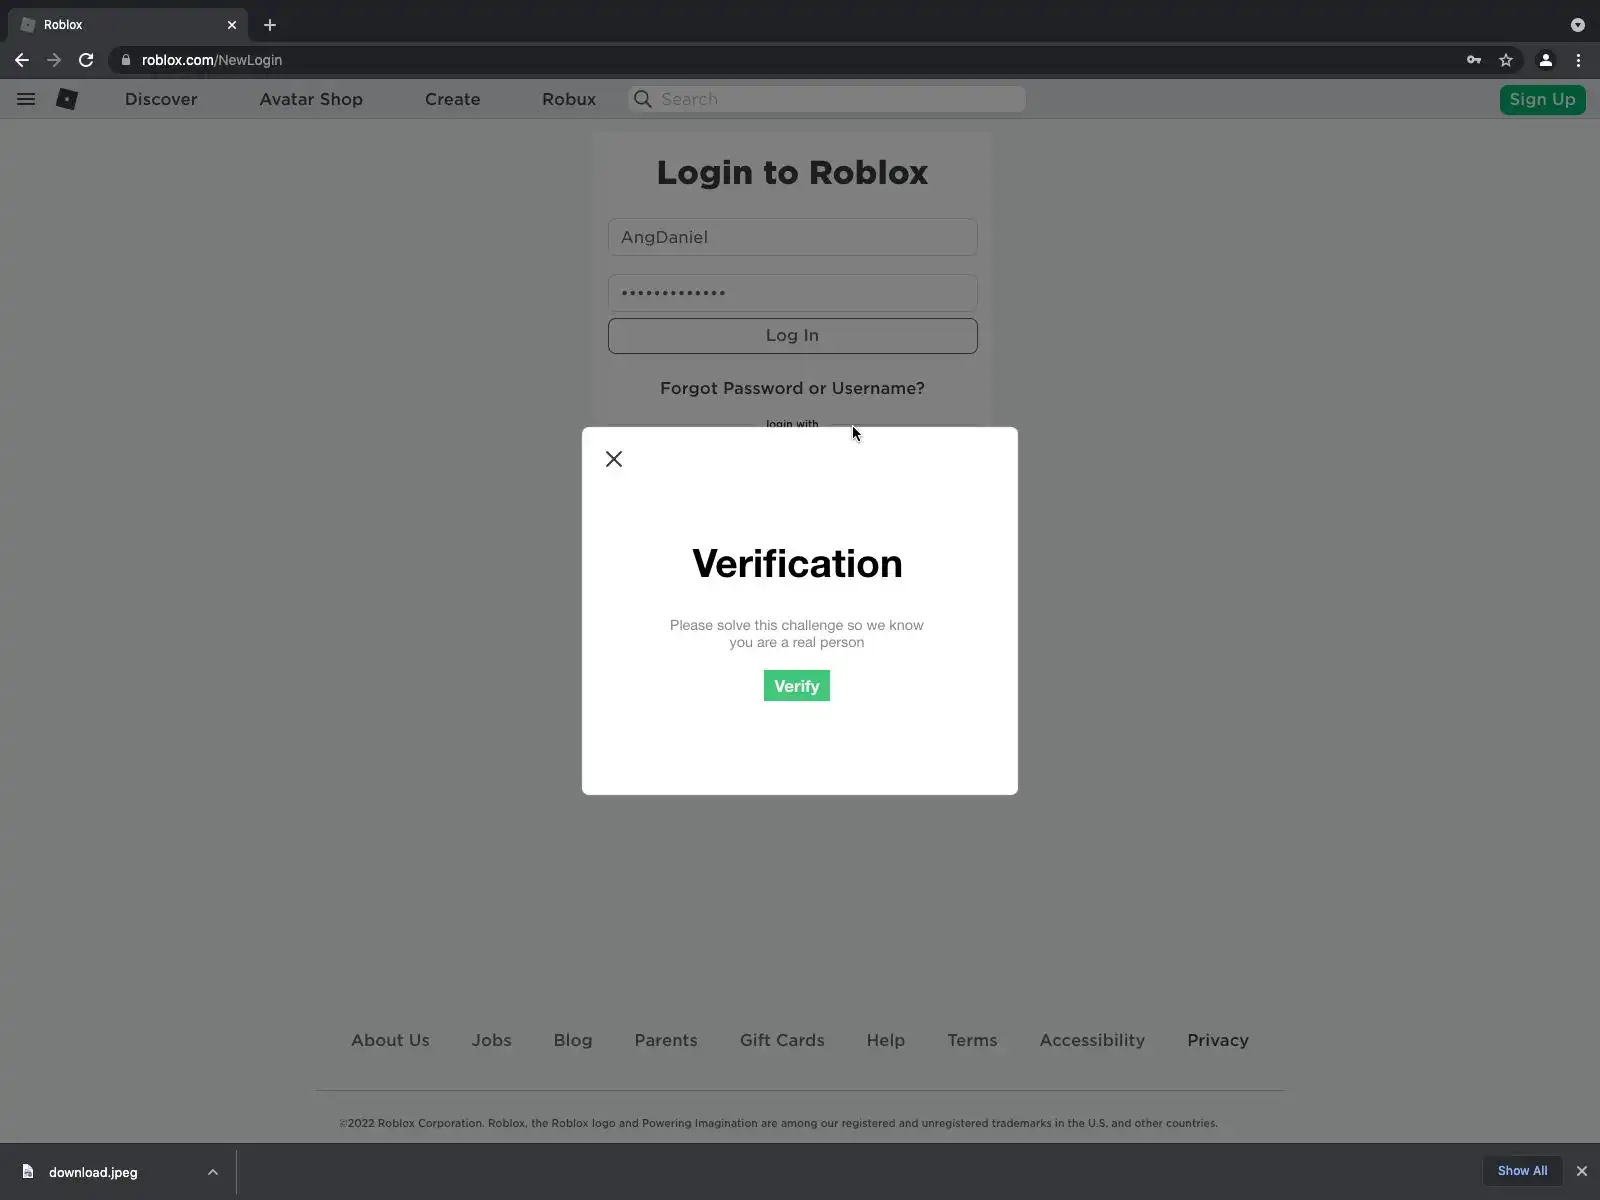The image size is (1600, 1200).
Task: Click the Roblox logo icon
Action: click(x=67, y=99)
